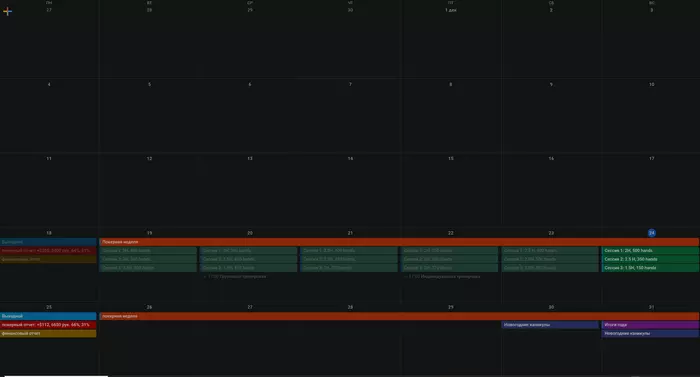This screenshot has width=700, height=377.
Task: Open 'Новогодние каникулы' event on the 30th
Action: point(550,325)
